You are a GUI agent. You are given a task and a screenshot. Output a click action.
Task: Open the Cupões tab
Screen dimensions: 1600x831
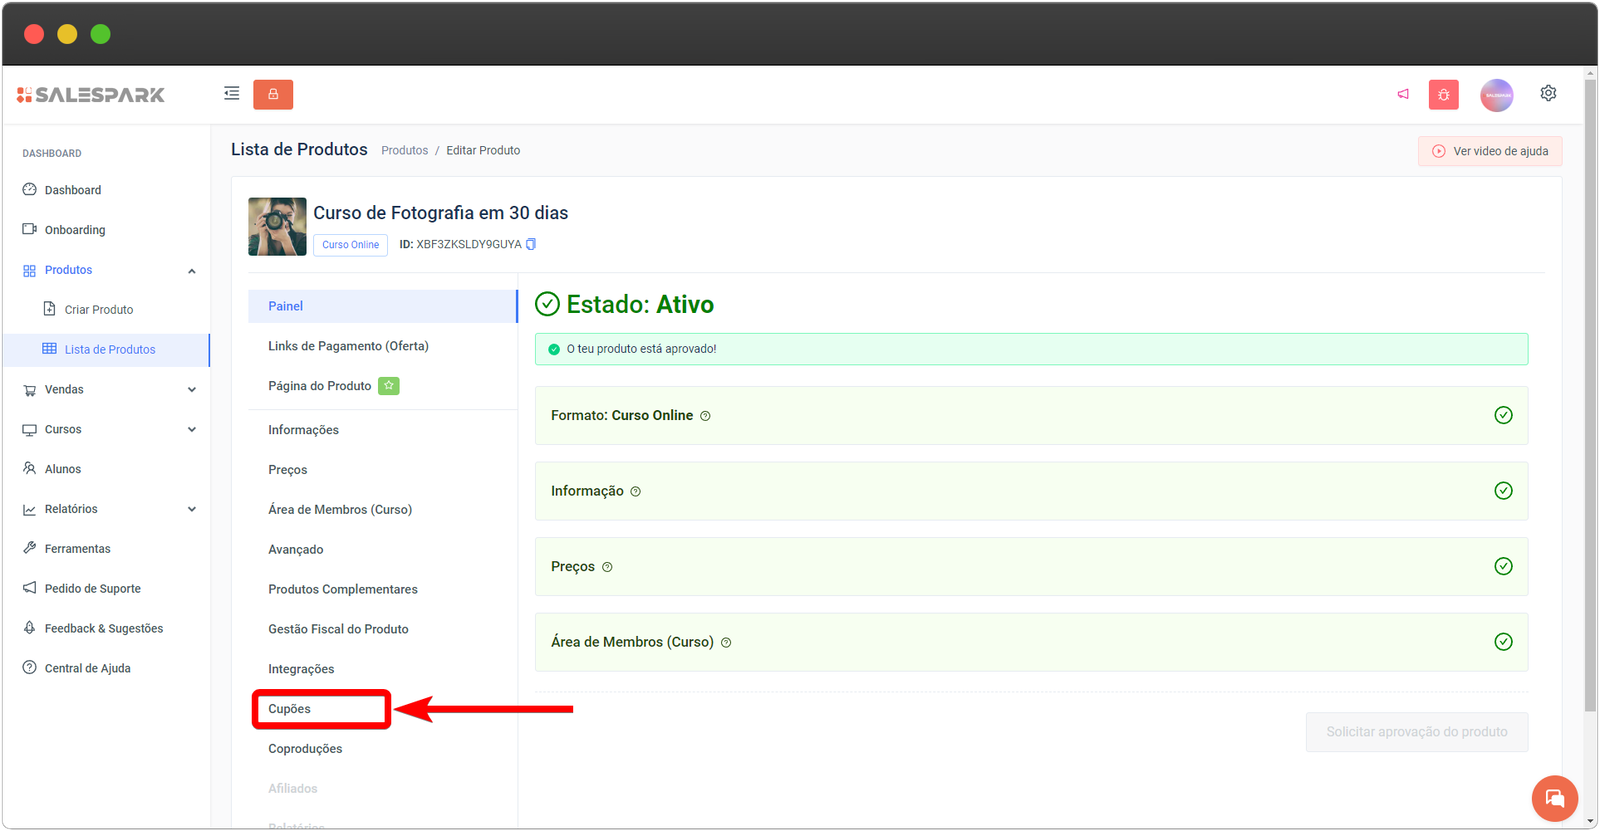tap(290, 709)
